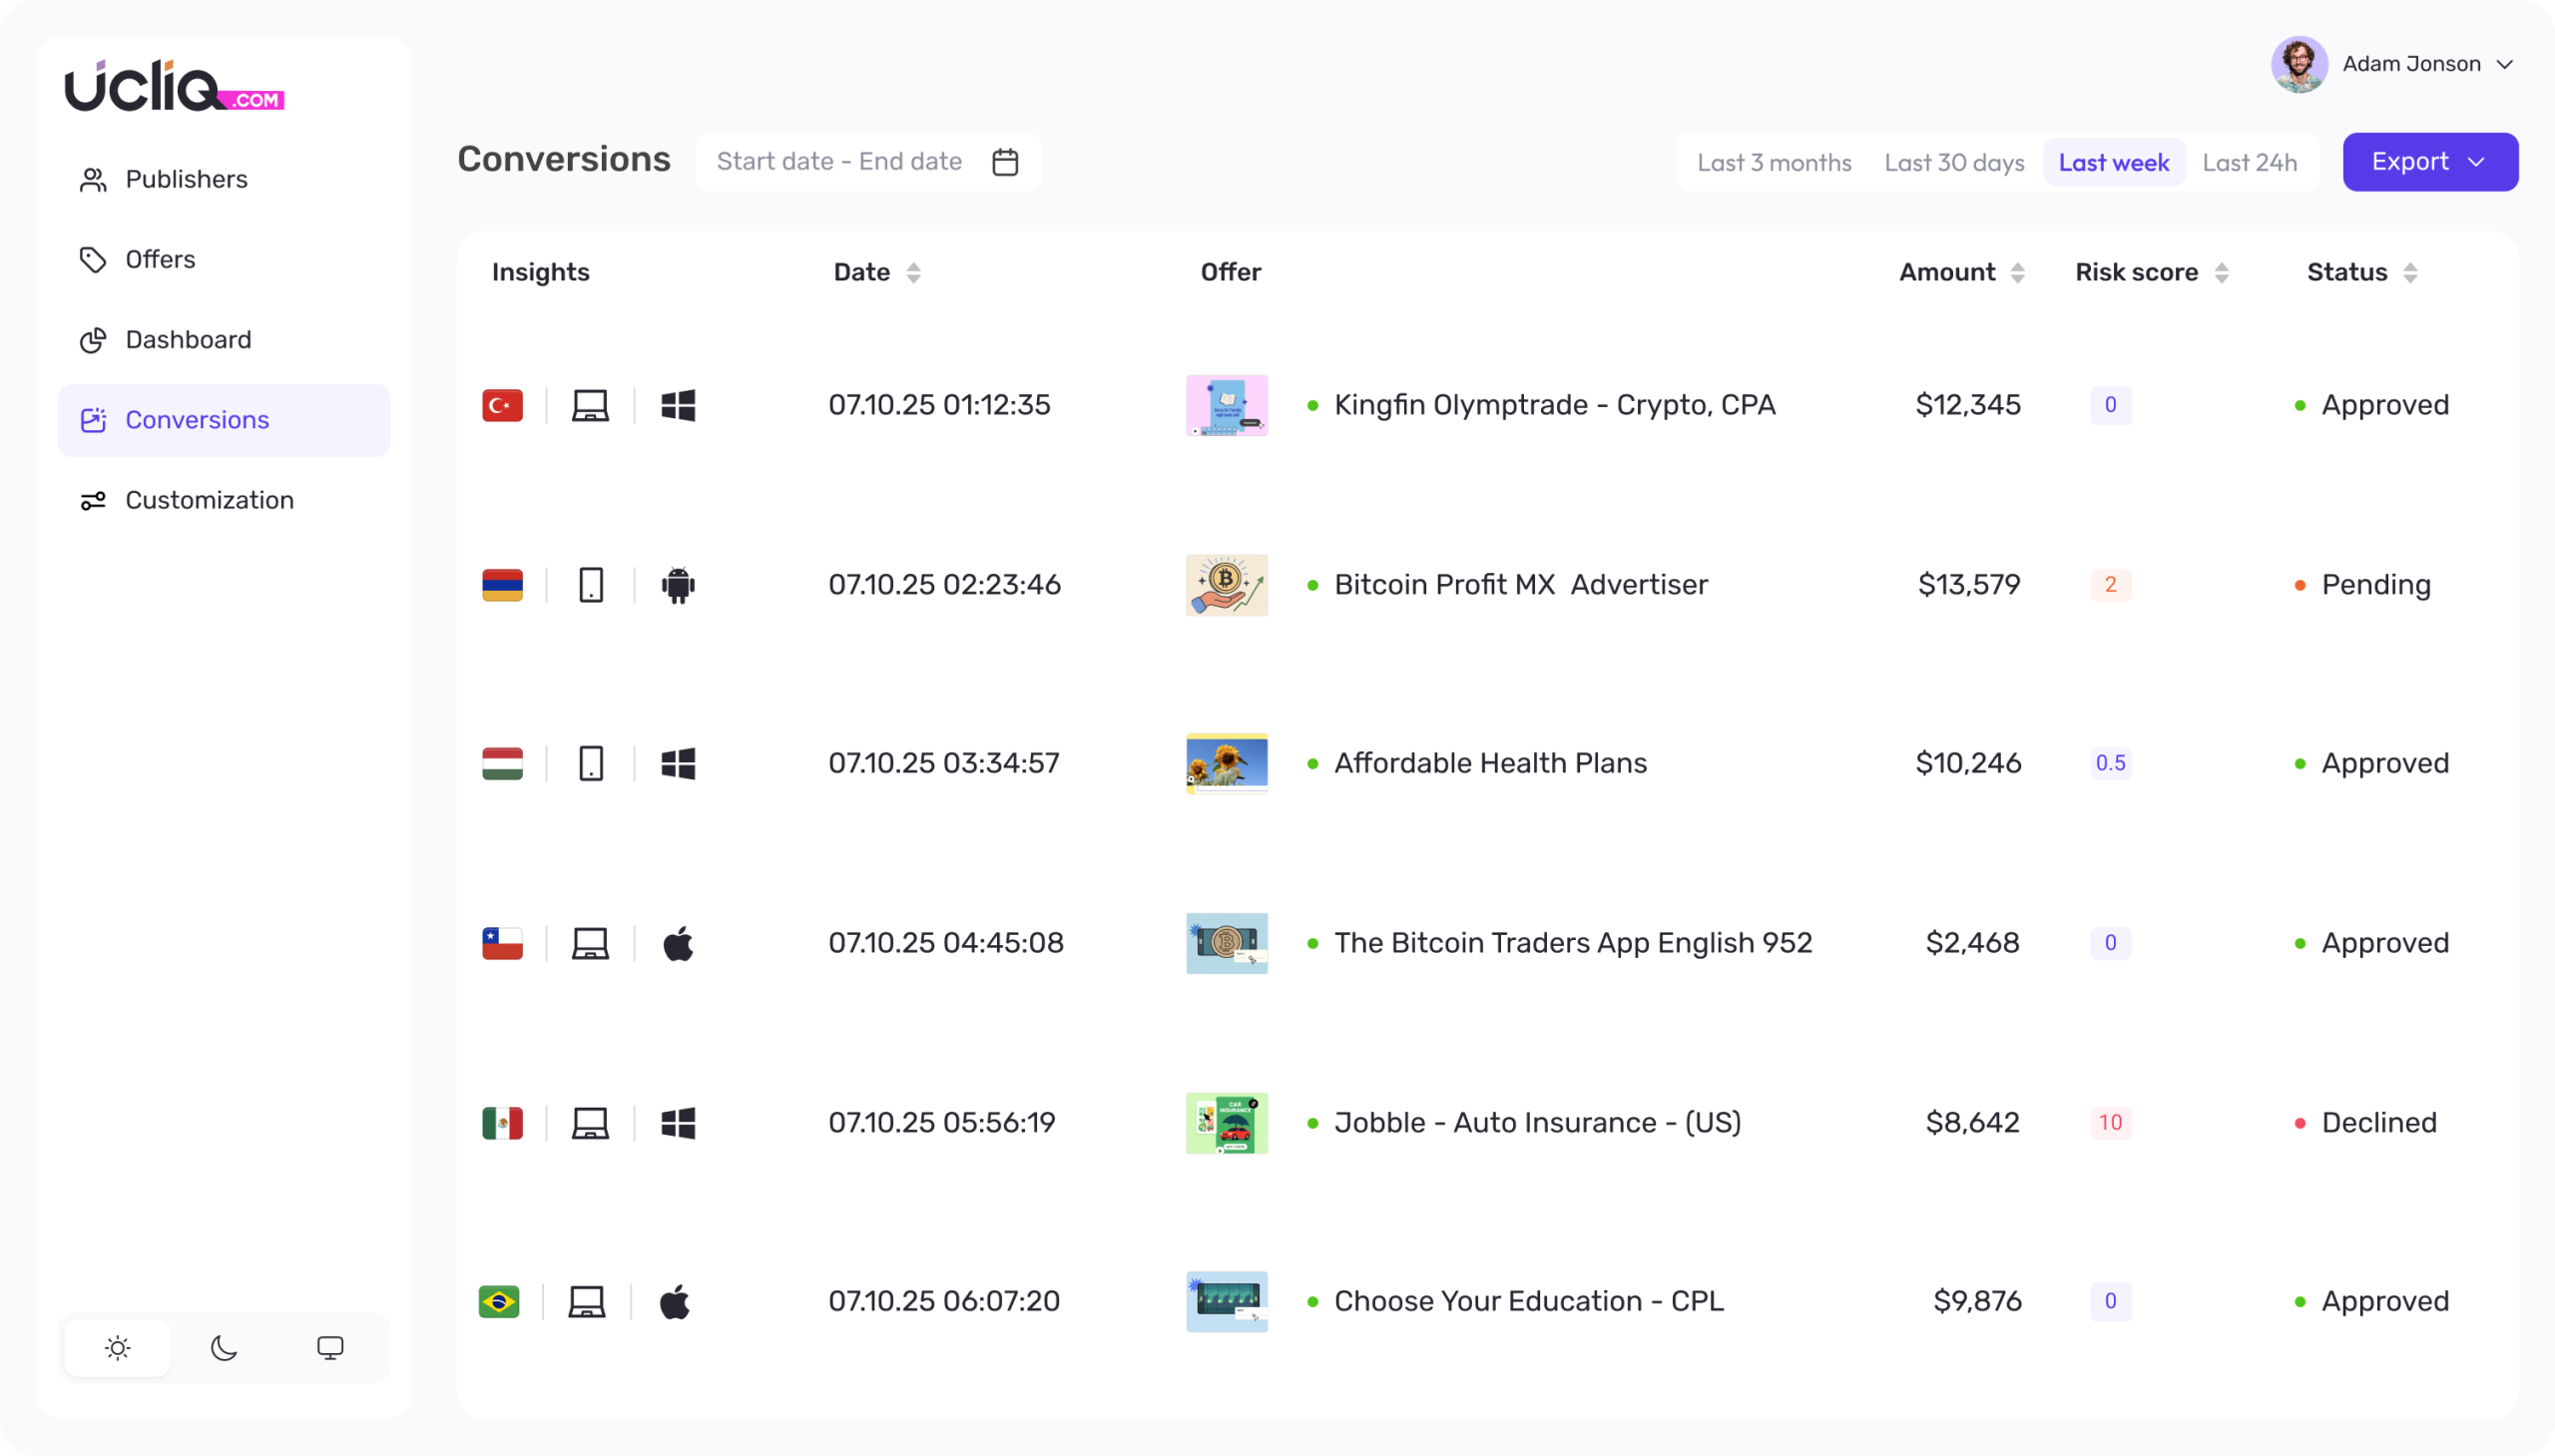Click the phone device icon in Hungary row
The height and width of the screenshot is (1456, 2555).
coord(591,764)
